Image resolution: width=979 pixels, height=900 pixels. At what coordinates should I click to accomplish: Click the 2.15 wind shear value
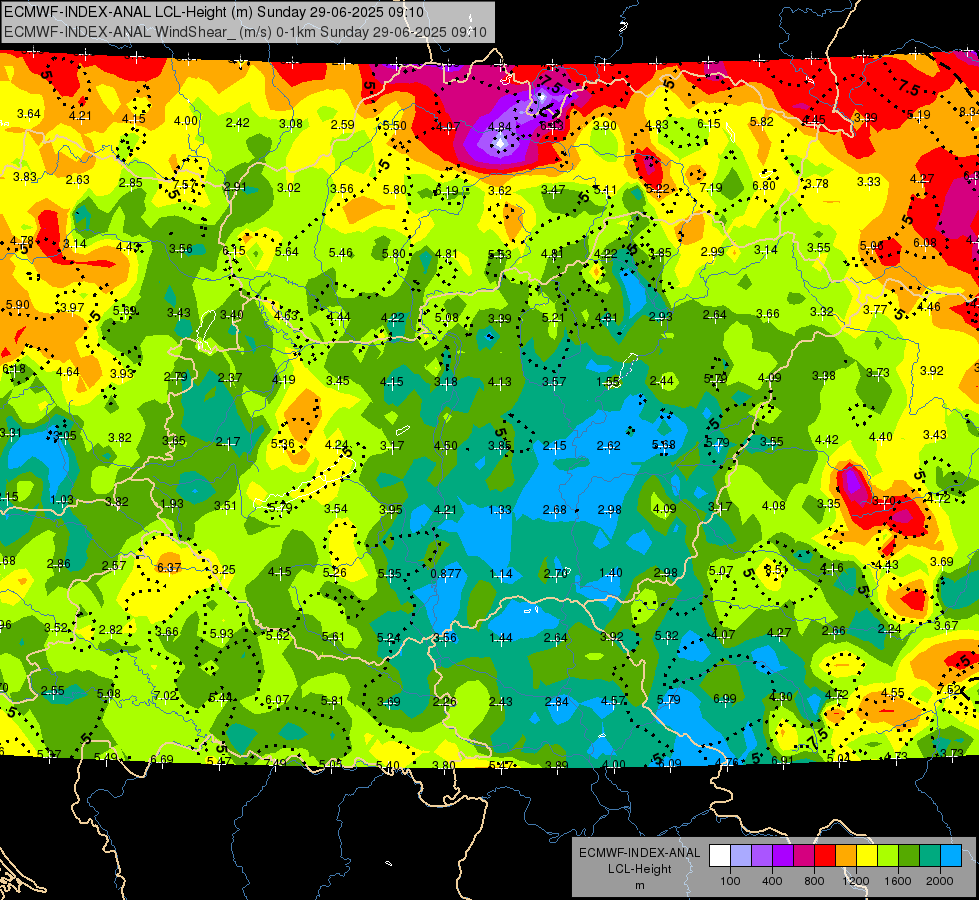click(554, 445)
